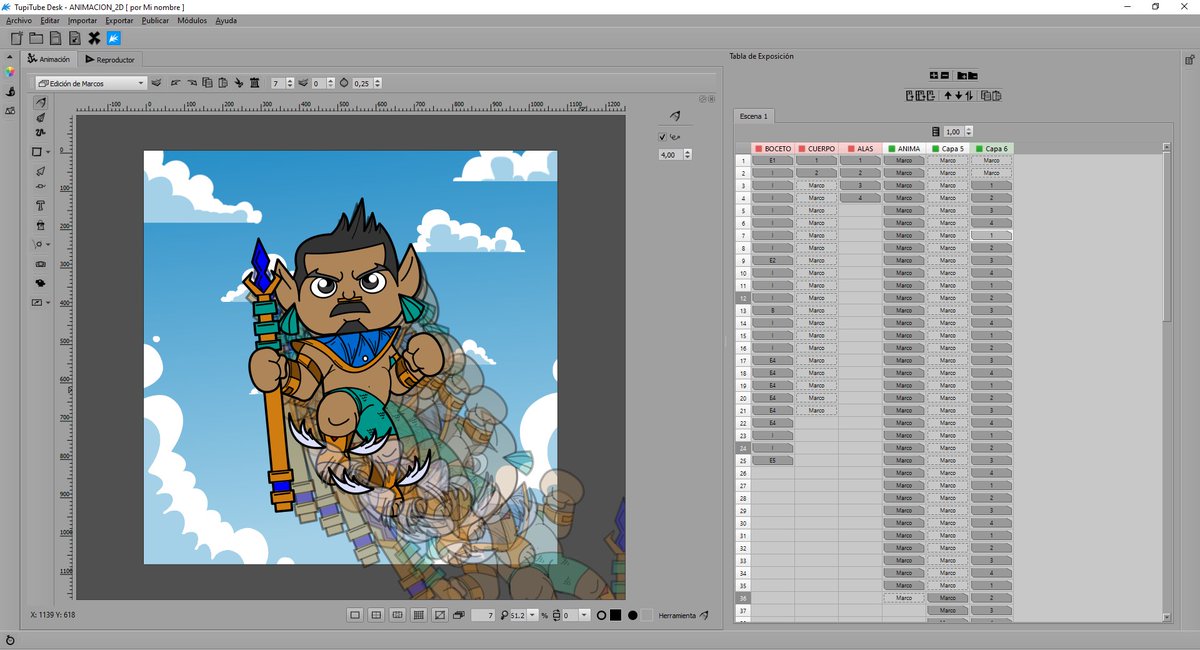Open the color palette panel icon
This screenshot has width=1200, height=650.
(10, 72)
